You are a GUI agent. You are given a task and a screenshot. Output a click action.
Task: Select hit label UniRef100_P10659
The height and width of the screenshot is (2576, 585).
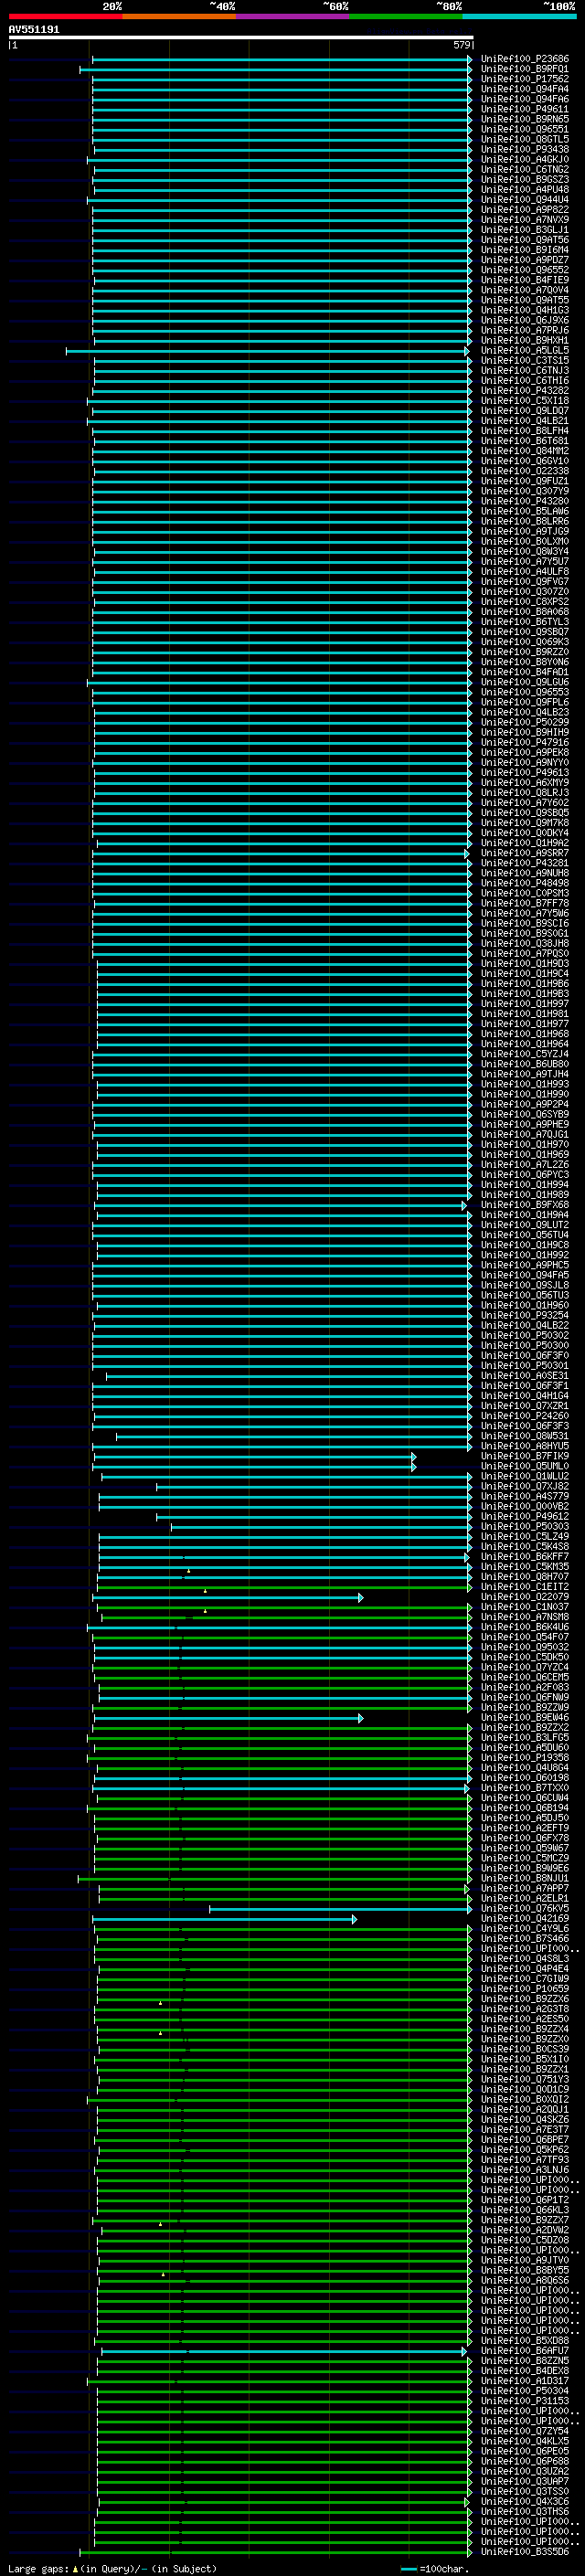(x=524, y=1988)
